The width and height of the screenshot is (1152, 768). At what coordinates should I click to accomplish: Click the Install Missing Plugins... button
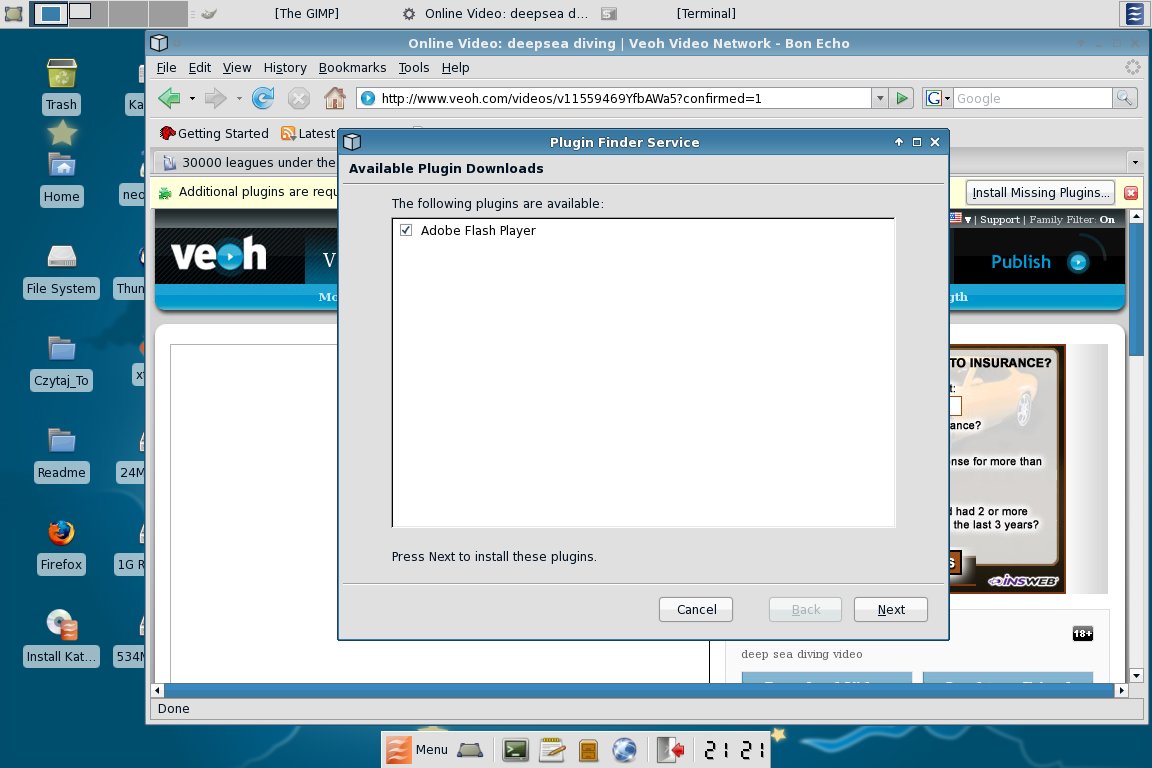pyautogui.click(x=1040, y=193)
